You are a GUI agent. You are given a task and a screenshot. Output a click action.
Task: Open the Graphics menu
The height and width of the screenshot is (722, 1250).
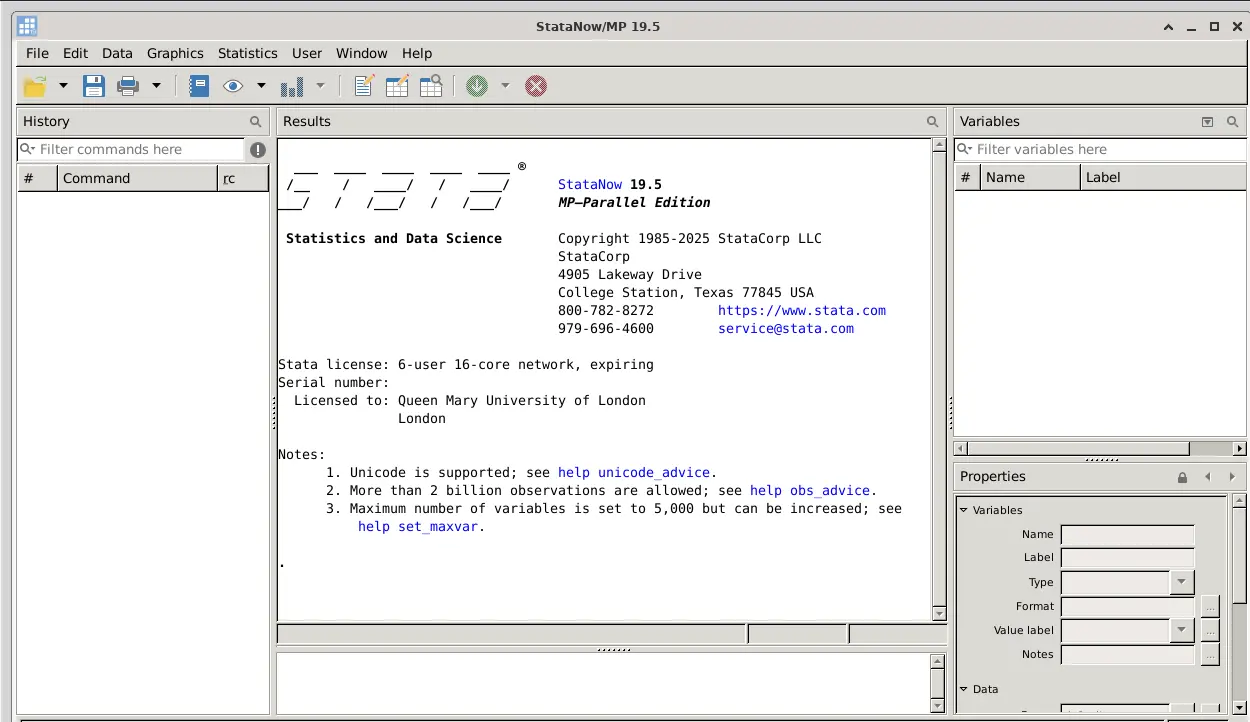[175, 53]
